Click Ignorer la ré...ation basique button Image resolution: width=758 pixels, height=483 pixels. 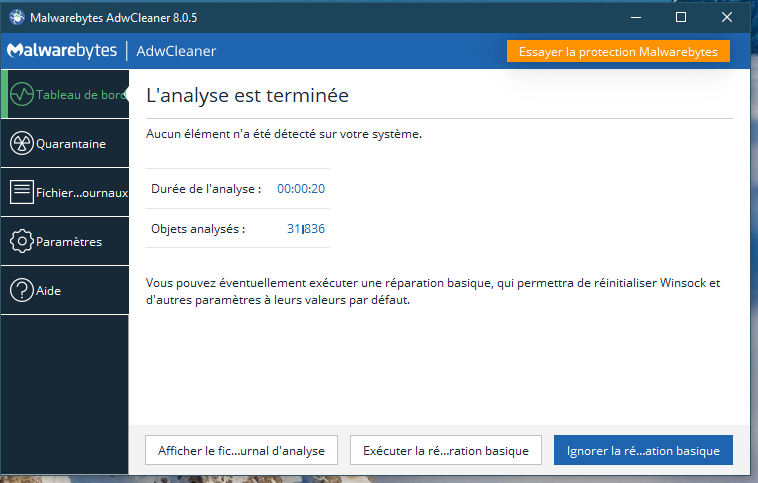[x=643, y=450]
